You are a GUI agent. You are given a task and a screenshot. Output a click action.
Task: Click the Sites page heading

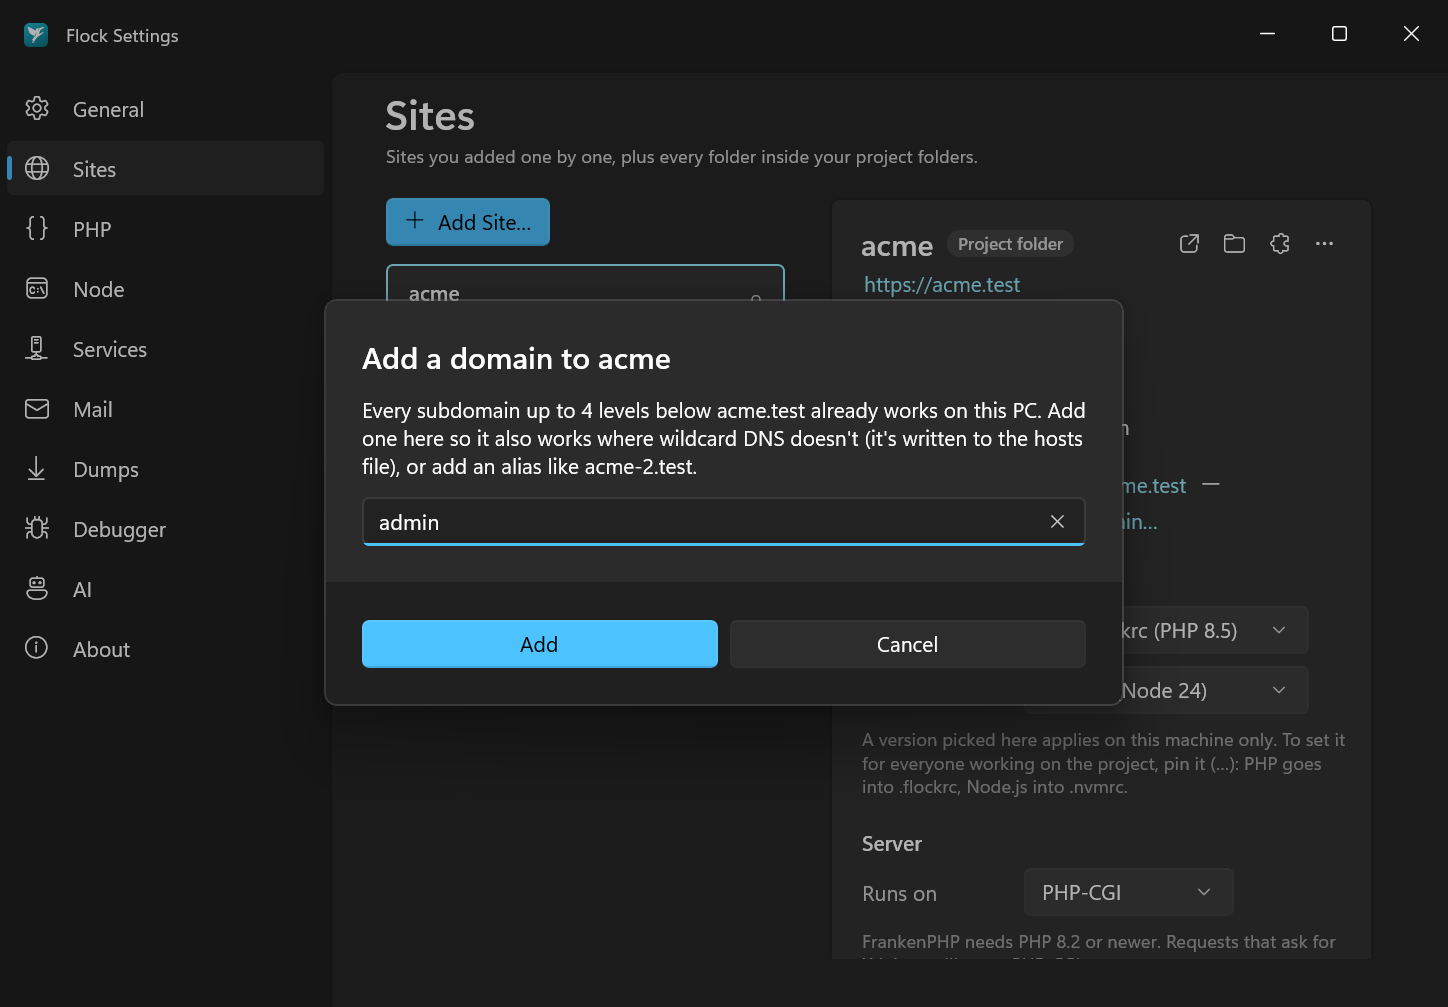tap(430, 116)
